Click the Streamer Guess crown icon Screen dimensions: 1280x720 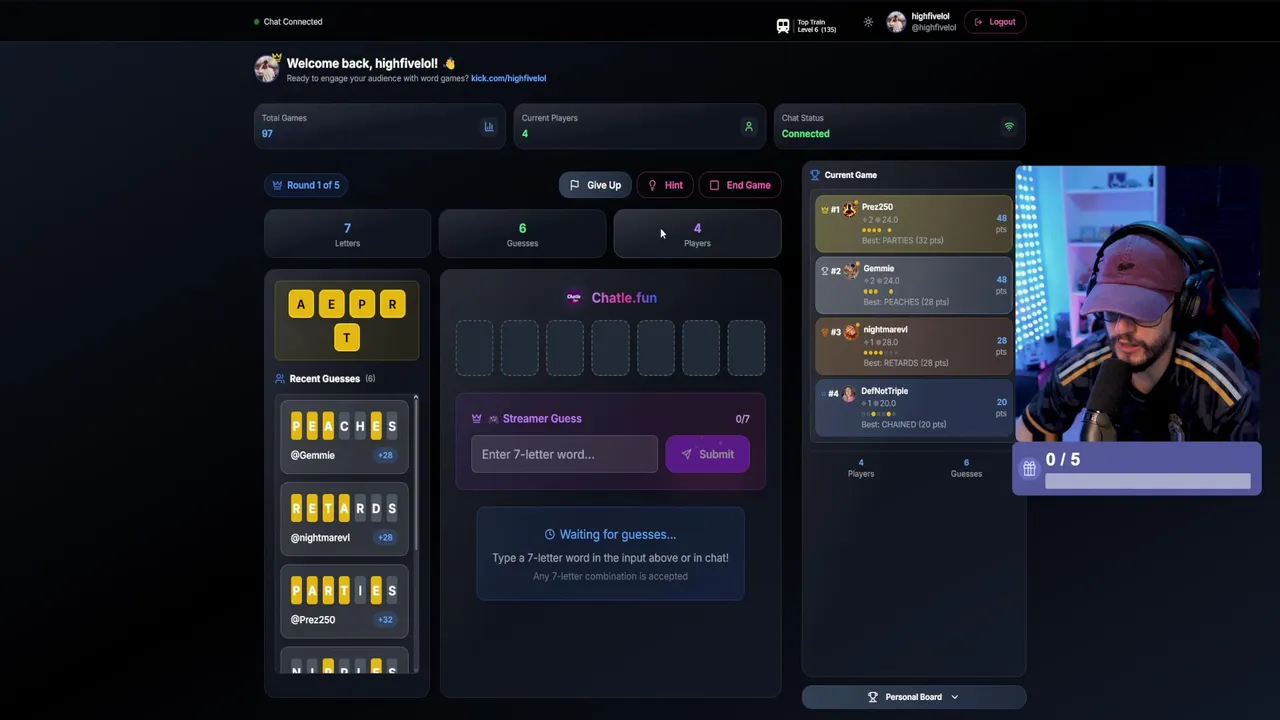[476, 419]
